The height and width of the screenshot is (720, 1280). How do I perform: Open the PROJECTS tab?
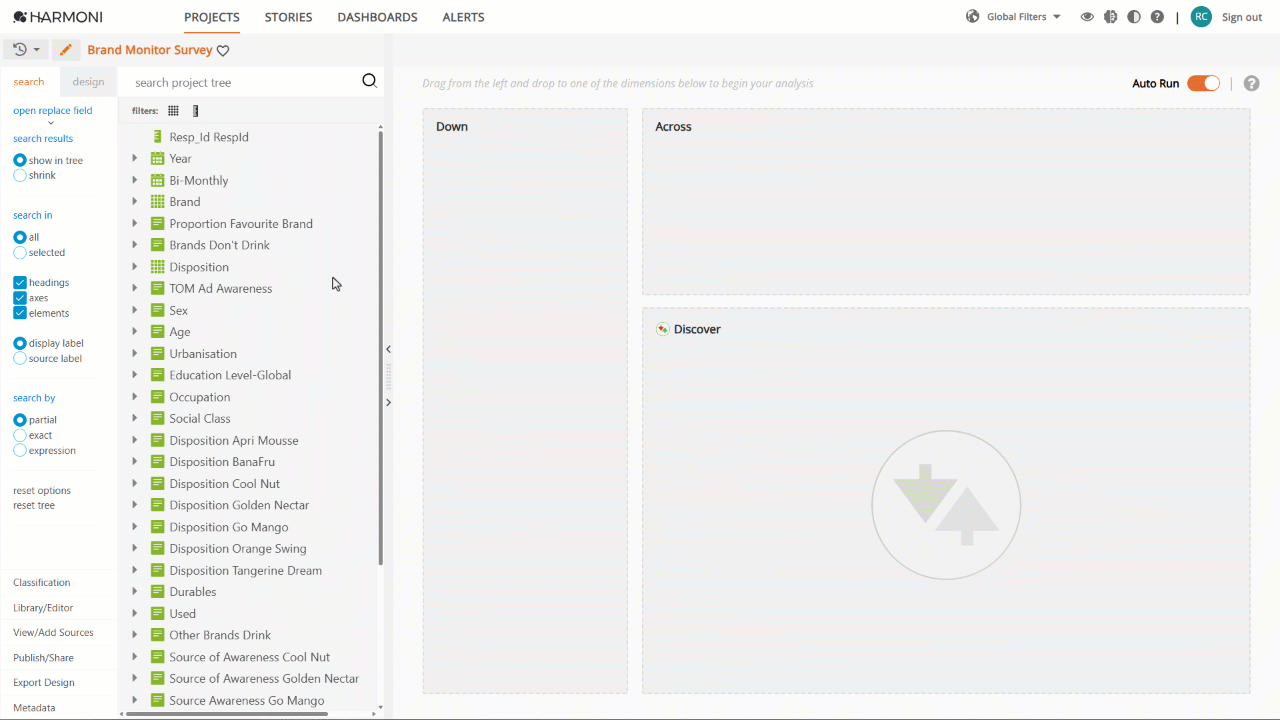(x=212, y=17)
